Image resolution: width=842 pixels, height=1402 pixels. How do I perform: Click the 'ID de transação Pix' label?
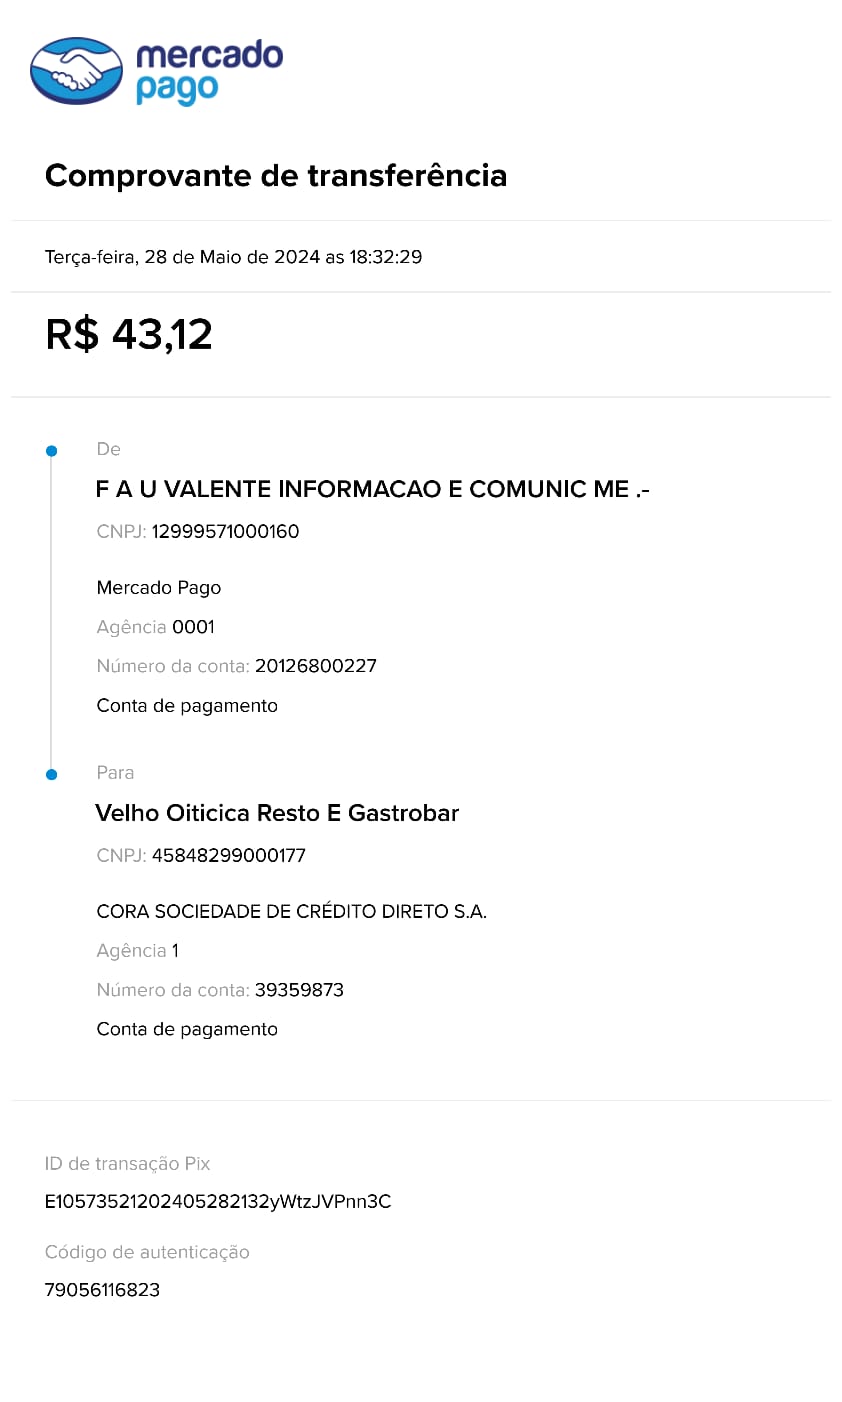(x=128, y=1164)
